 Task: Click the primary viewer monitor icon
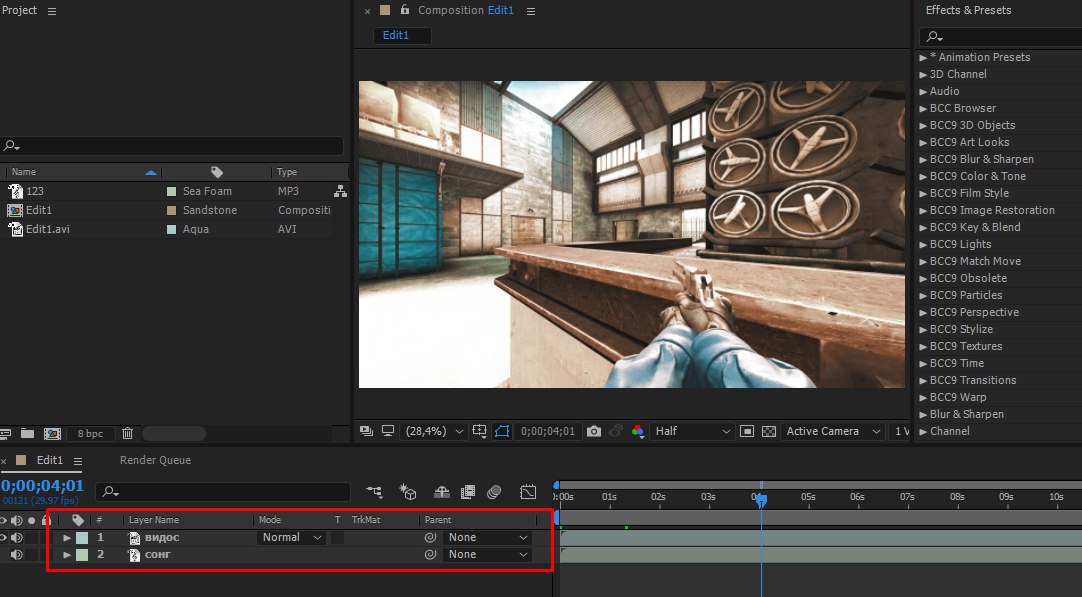pyautogui.click(x=388, y=431)
